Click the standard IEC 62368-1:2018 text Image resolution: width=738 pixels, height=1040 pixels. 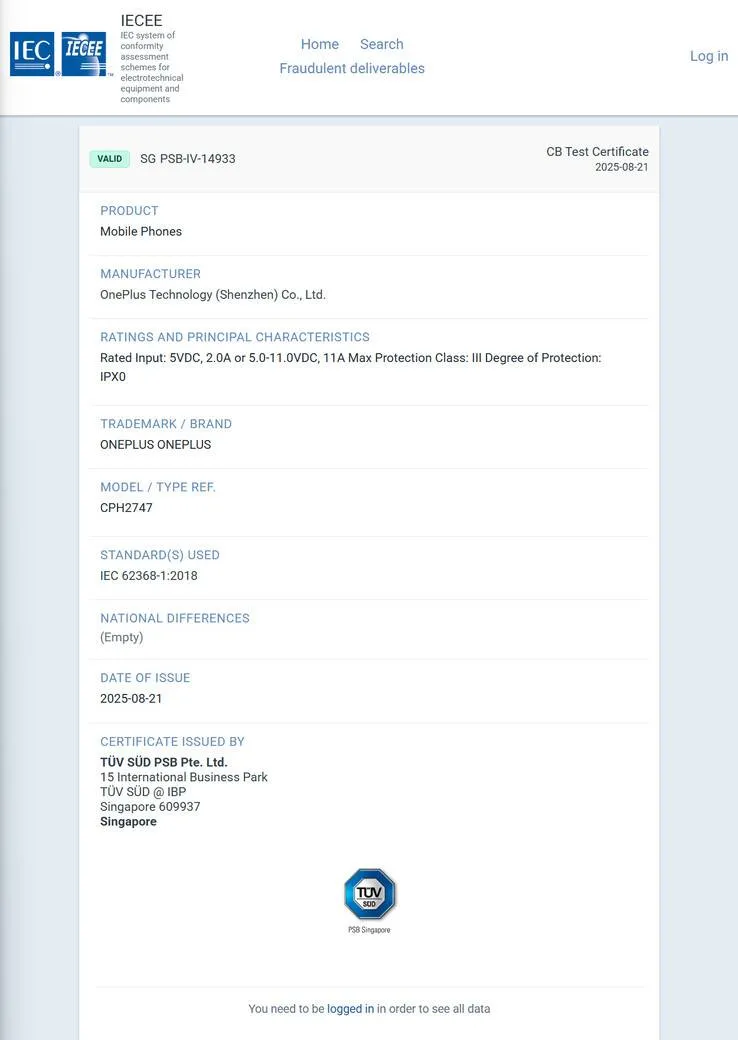pyautogui.click(x=149, y=576)
